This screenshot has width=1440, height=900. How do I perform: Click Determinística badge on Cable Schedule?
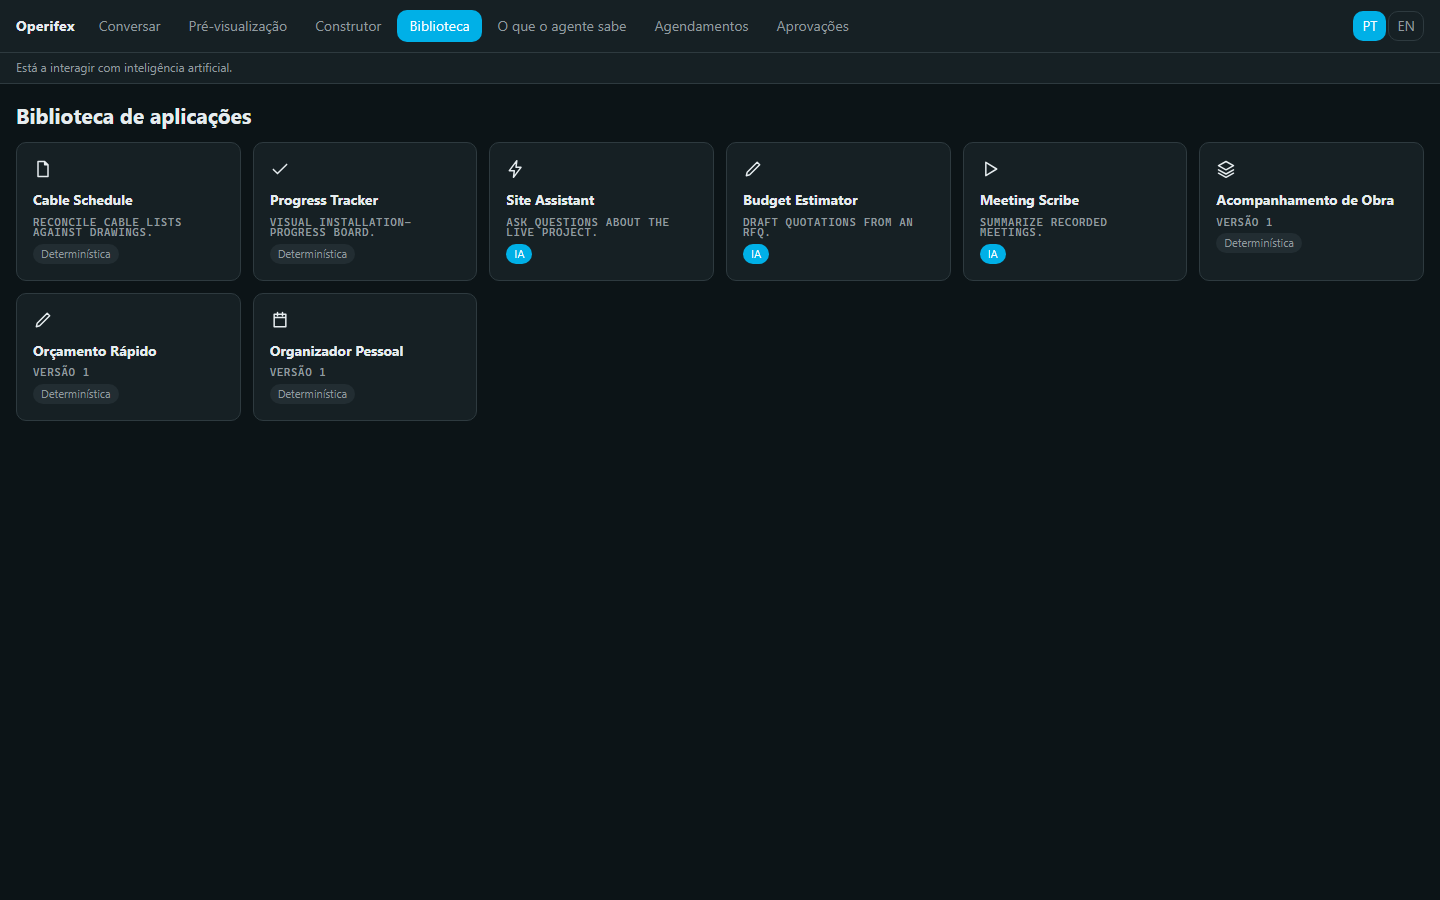76,254
